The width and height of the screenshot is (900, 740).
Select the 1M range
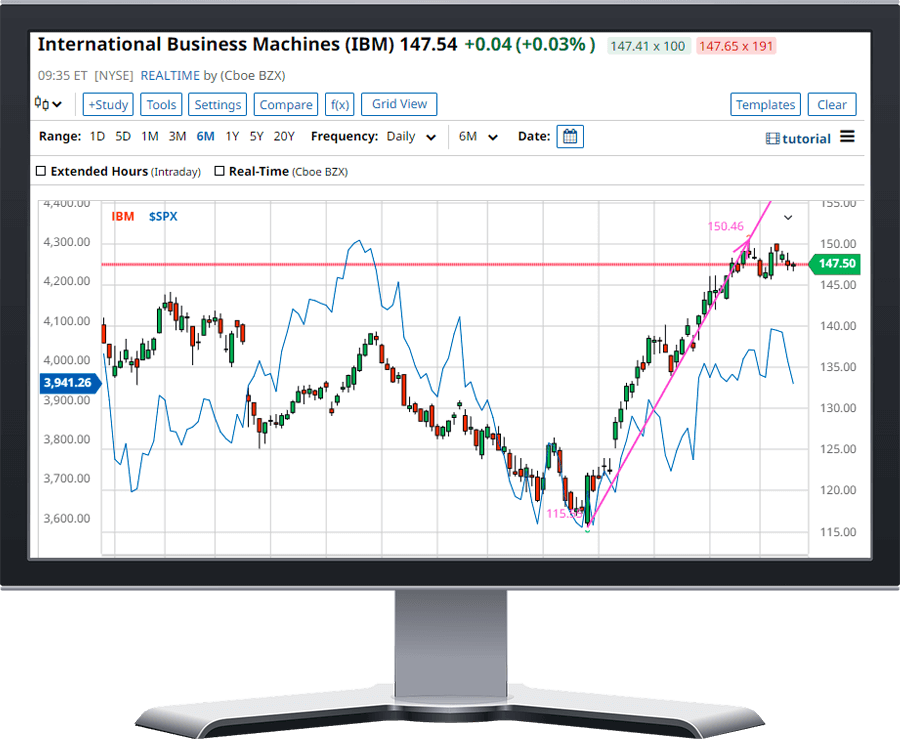(150, 137)
